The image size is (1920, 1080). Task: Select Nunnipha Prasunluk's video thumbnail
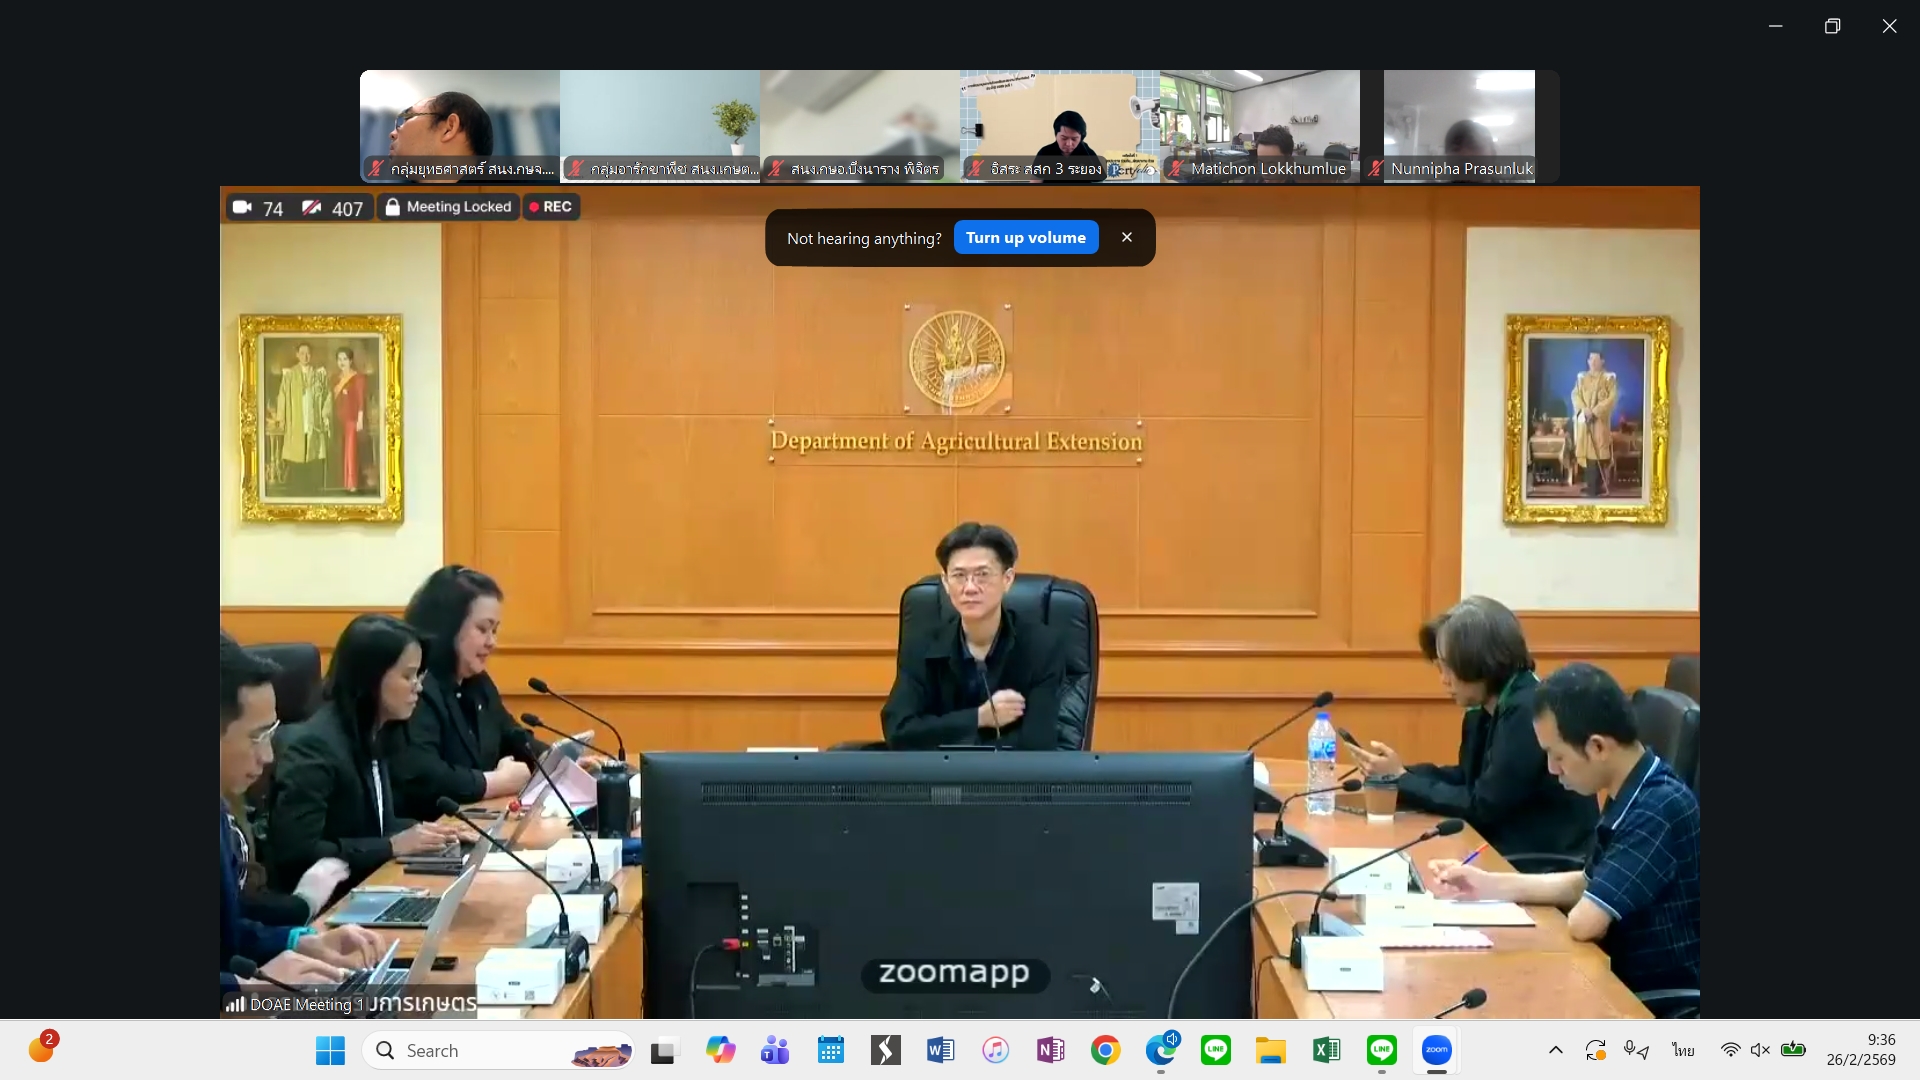1459,125
